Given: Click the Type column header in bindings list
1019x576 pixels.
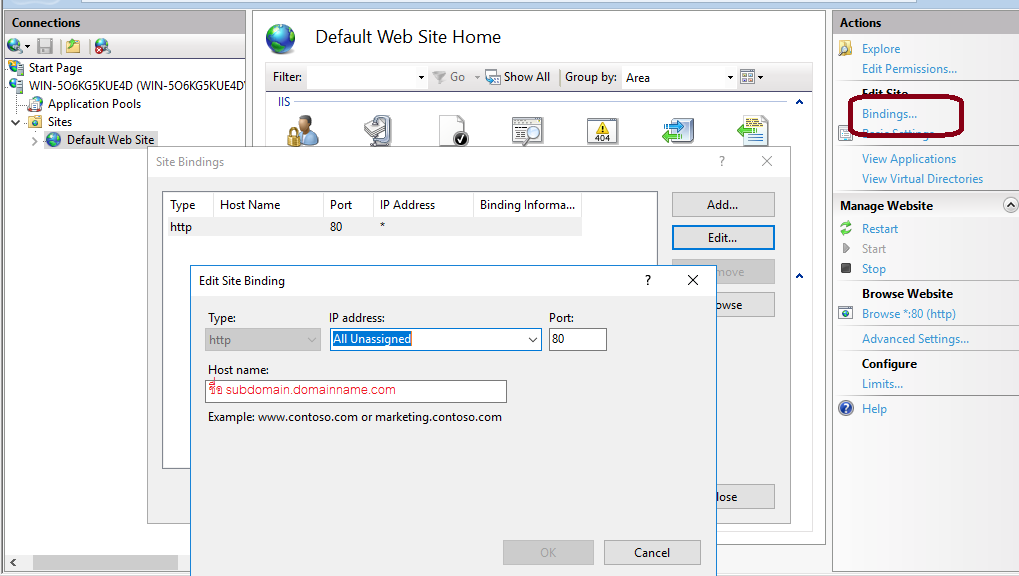Looking at the screenshot, I should tap(188, 205).
